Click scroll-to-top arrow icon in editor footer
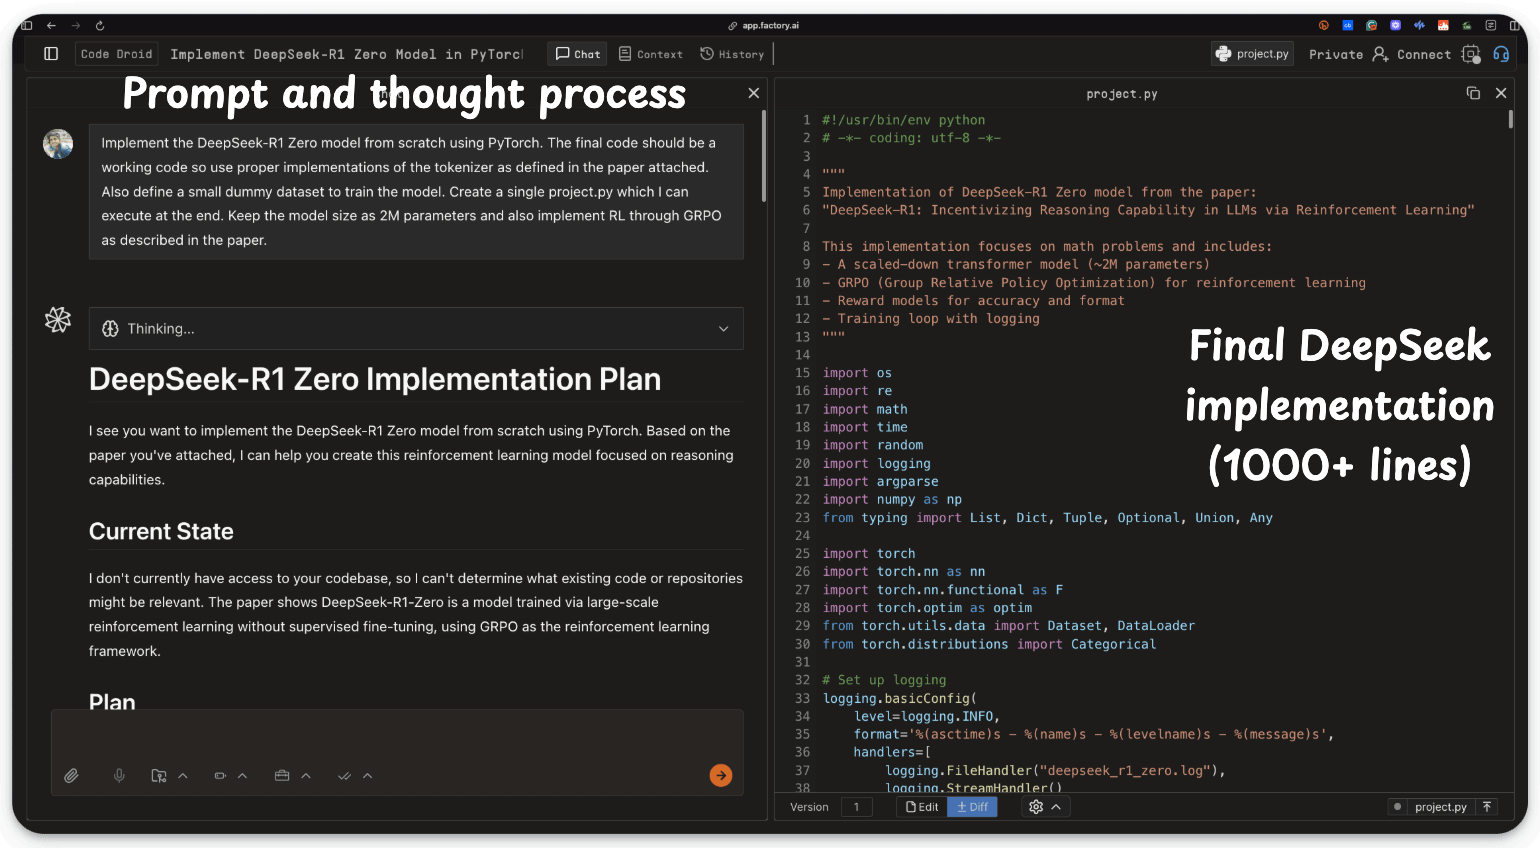 pos(1487,807)
